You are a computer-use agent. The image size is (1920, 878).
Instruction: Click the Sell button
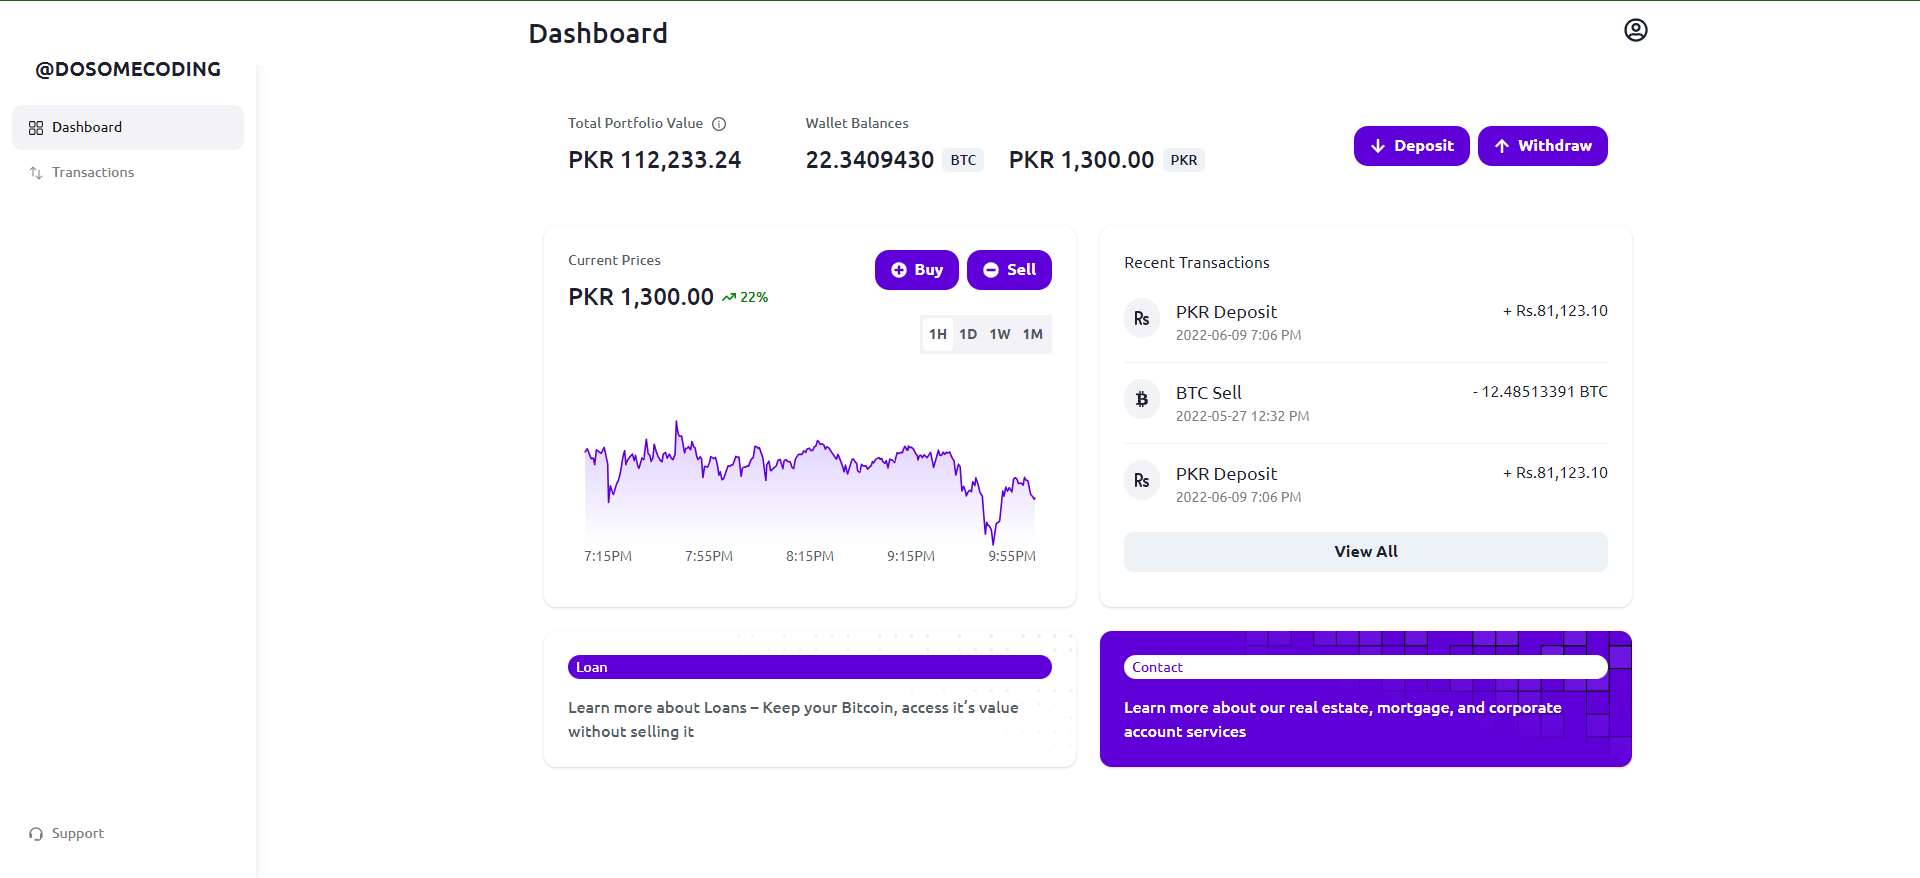1009,270
